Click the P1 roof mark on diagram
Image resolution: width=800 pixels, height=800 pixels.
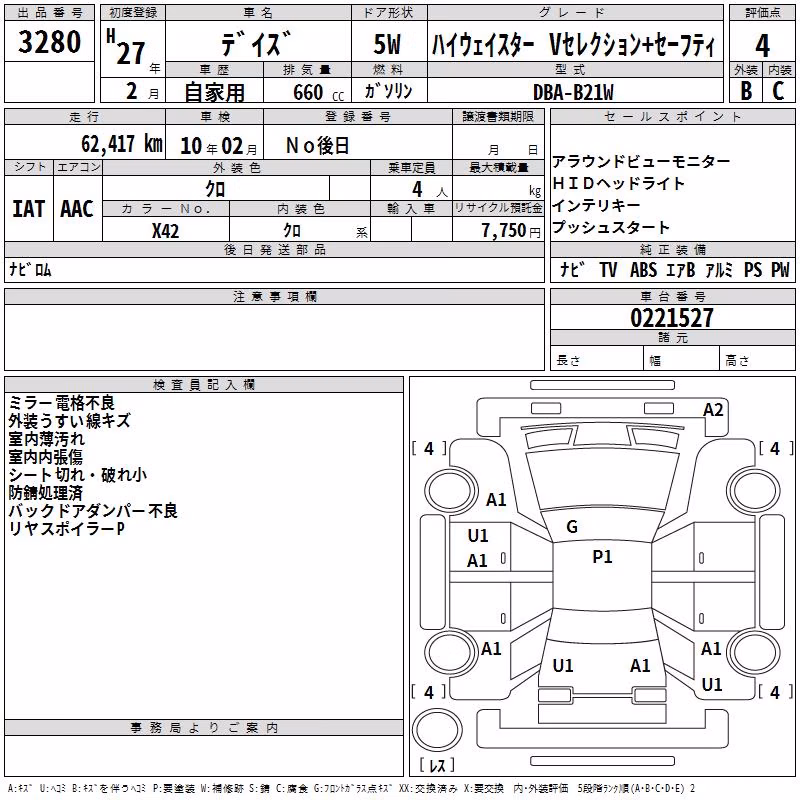tap(602, 557)
